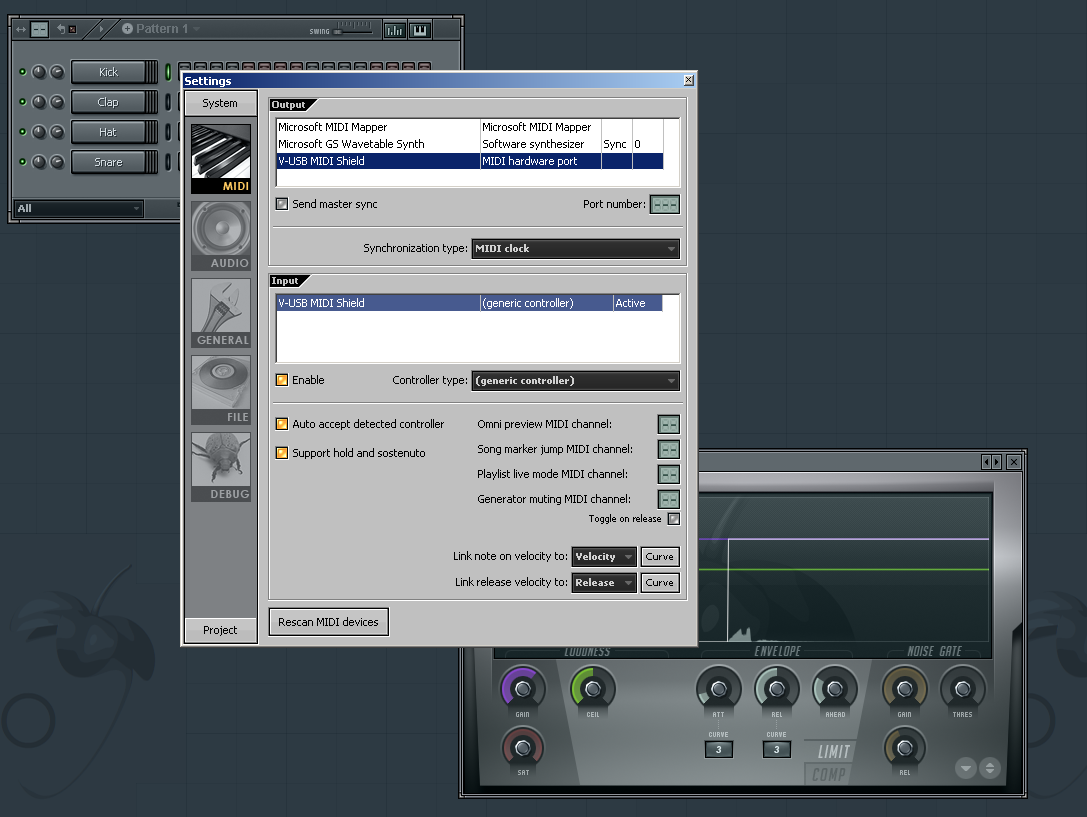
Task: Select the System tab
Action: [220, 103]
